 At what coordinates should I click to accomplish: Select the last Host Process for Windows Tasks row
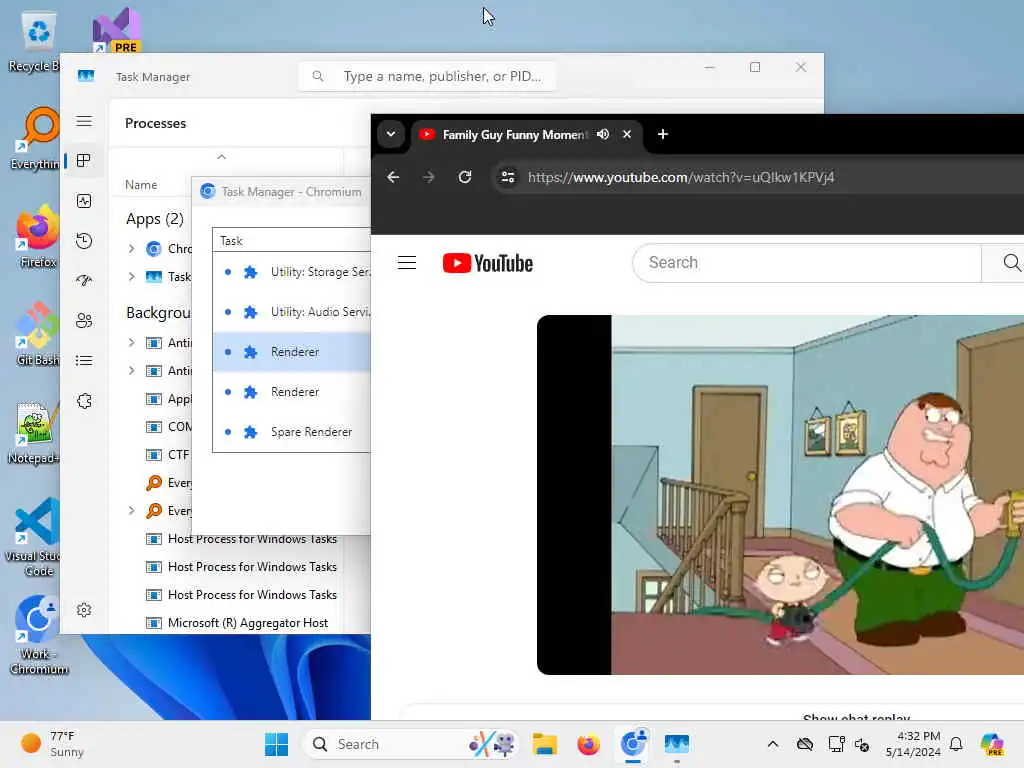tap(240, 595)
